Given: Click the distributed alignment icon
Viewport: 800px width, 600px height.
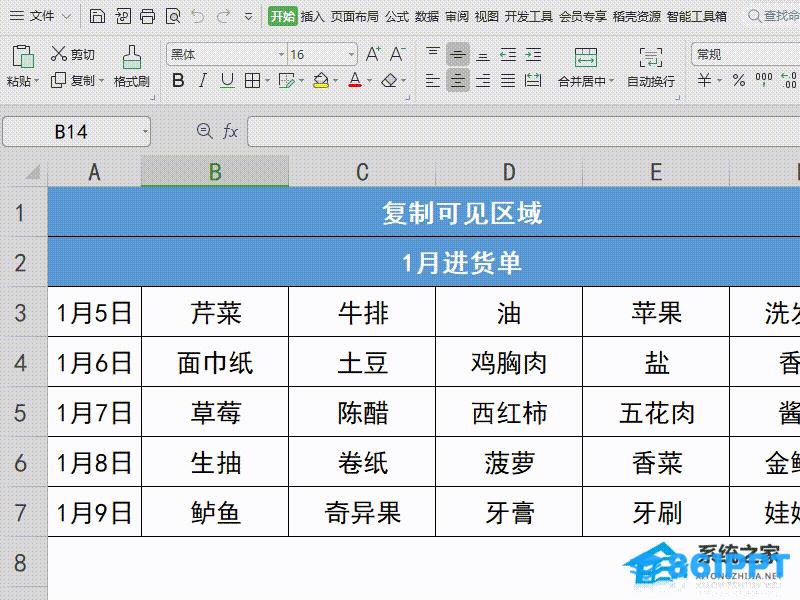Looking at the screenshot, I should (x=533, y=80).
